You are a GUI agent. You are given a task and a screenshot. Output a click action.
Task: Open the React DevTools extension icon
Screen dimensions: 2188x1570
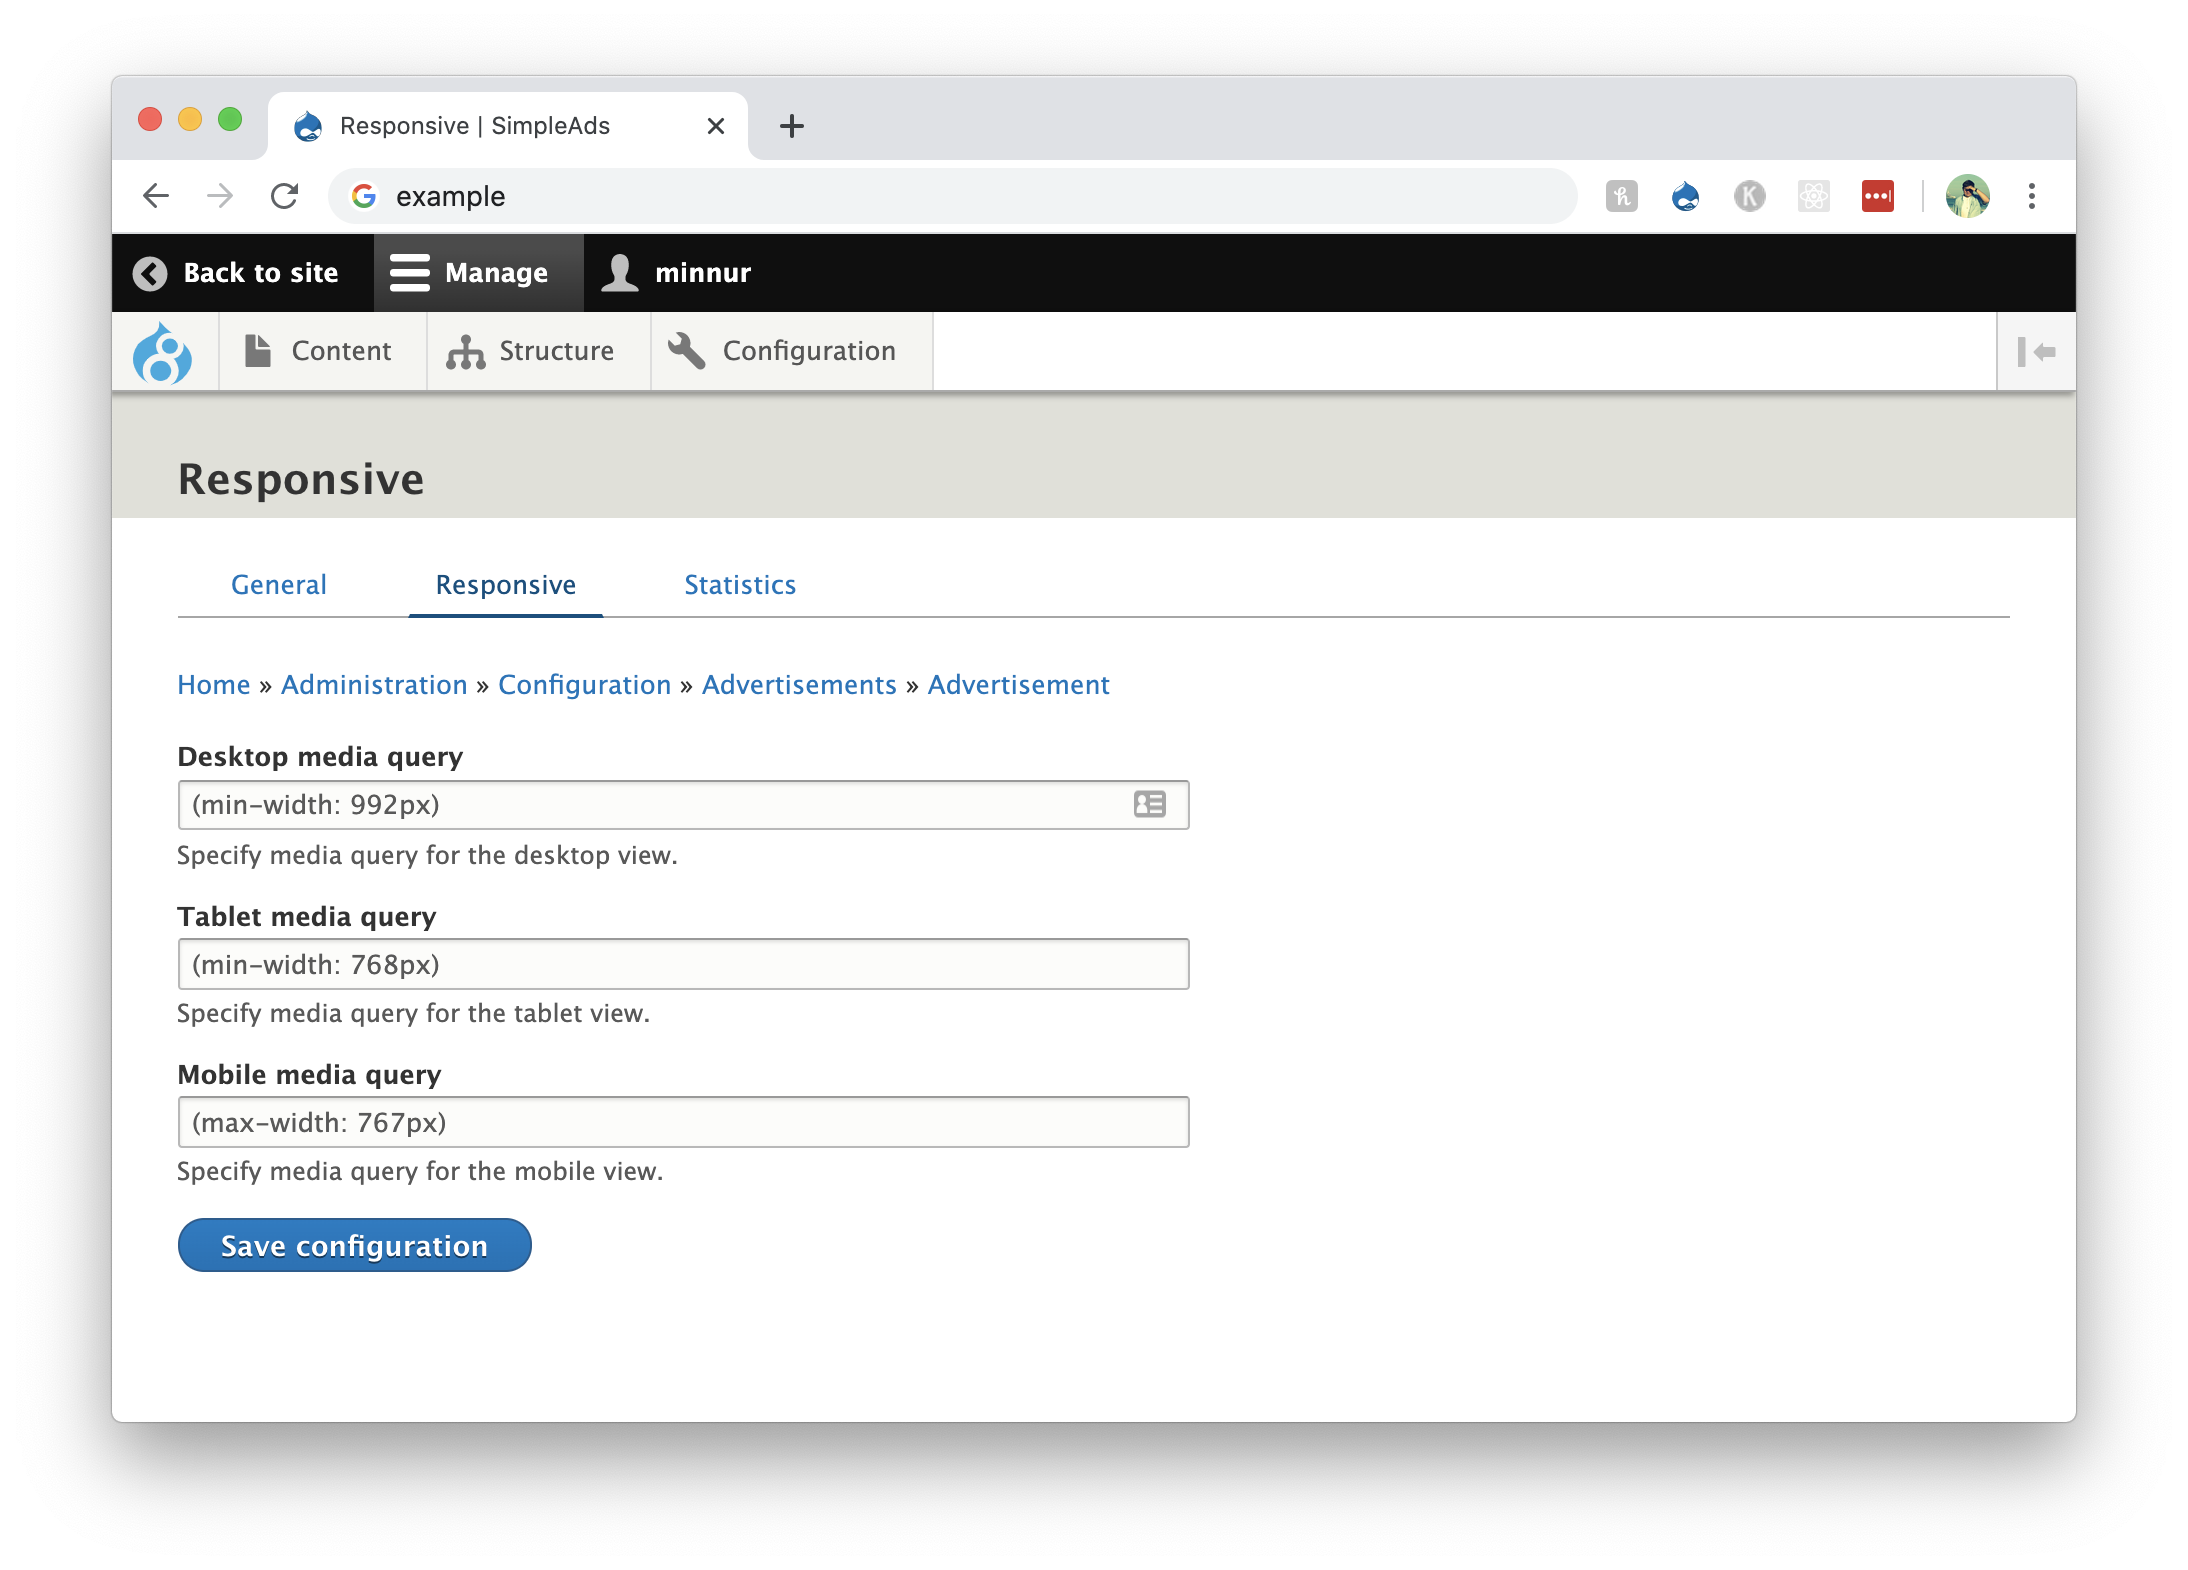point(1813,196)
